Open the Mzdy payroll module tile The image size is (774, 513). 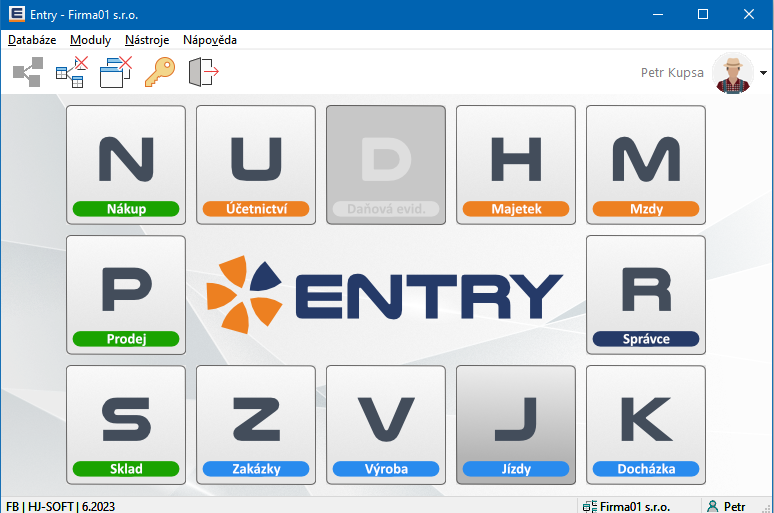click(x=646, y=164)
